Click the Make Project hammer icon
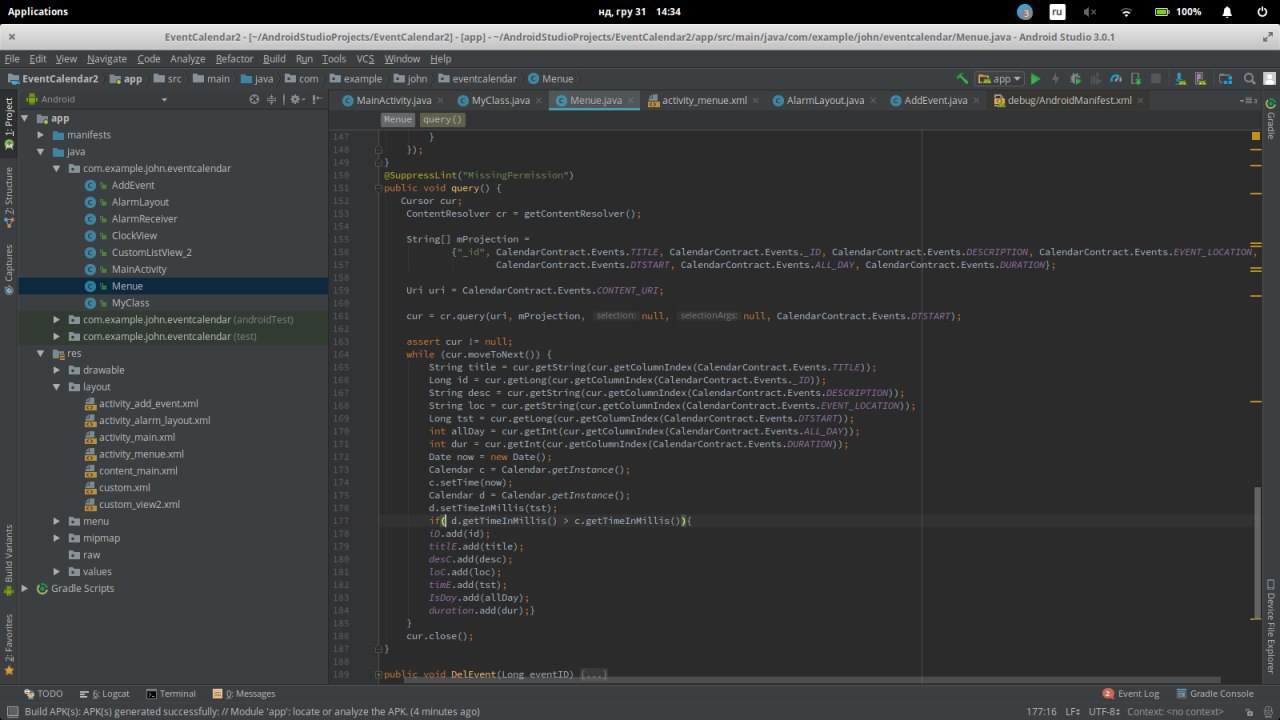The image size is (1280, 720). tap(962, 79)
